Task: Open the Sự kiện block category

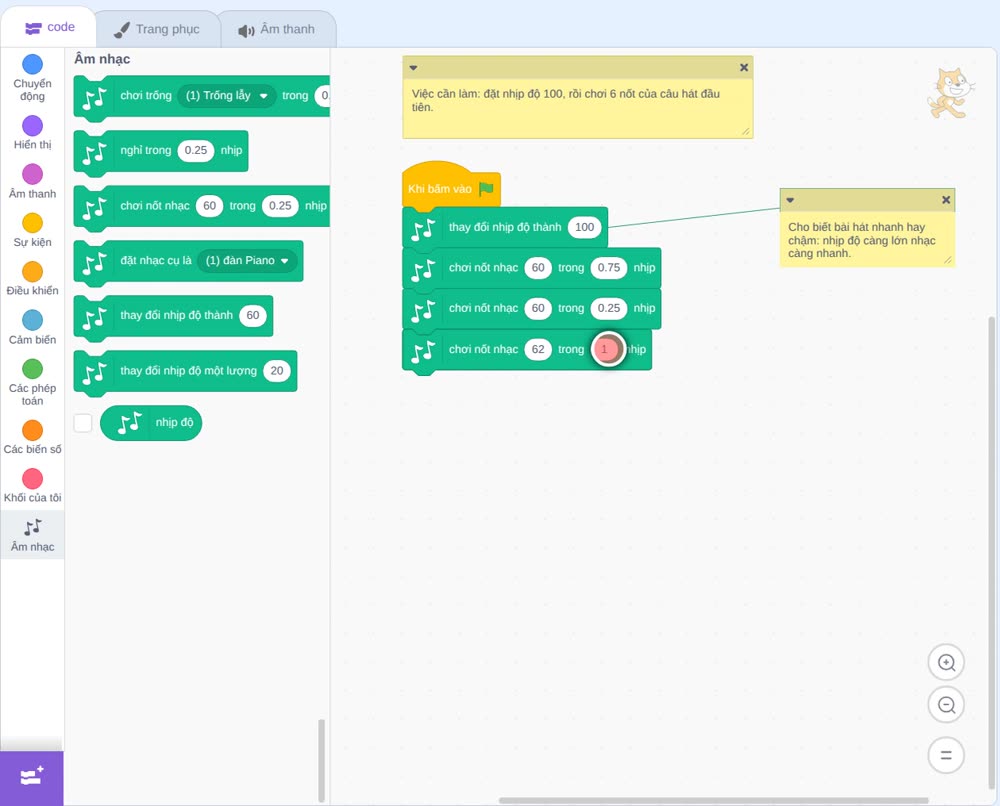Action: click(33, 230)
